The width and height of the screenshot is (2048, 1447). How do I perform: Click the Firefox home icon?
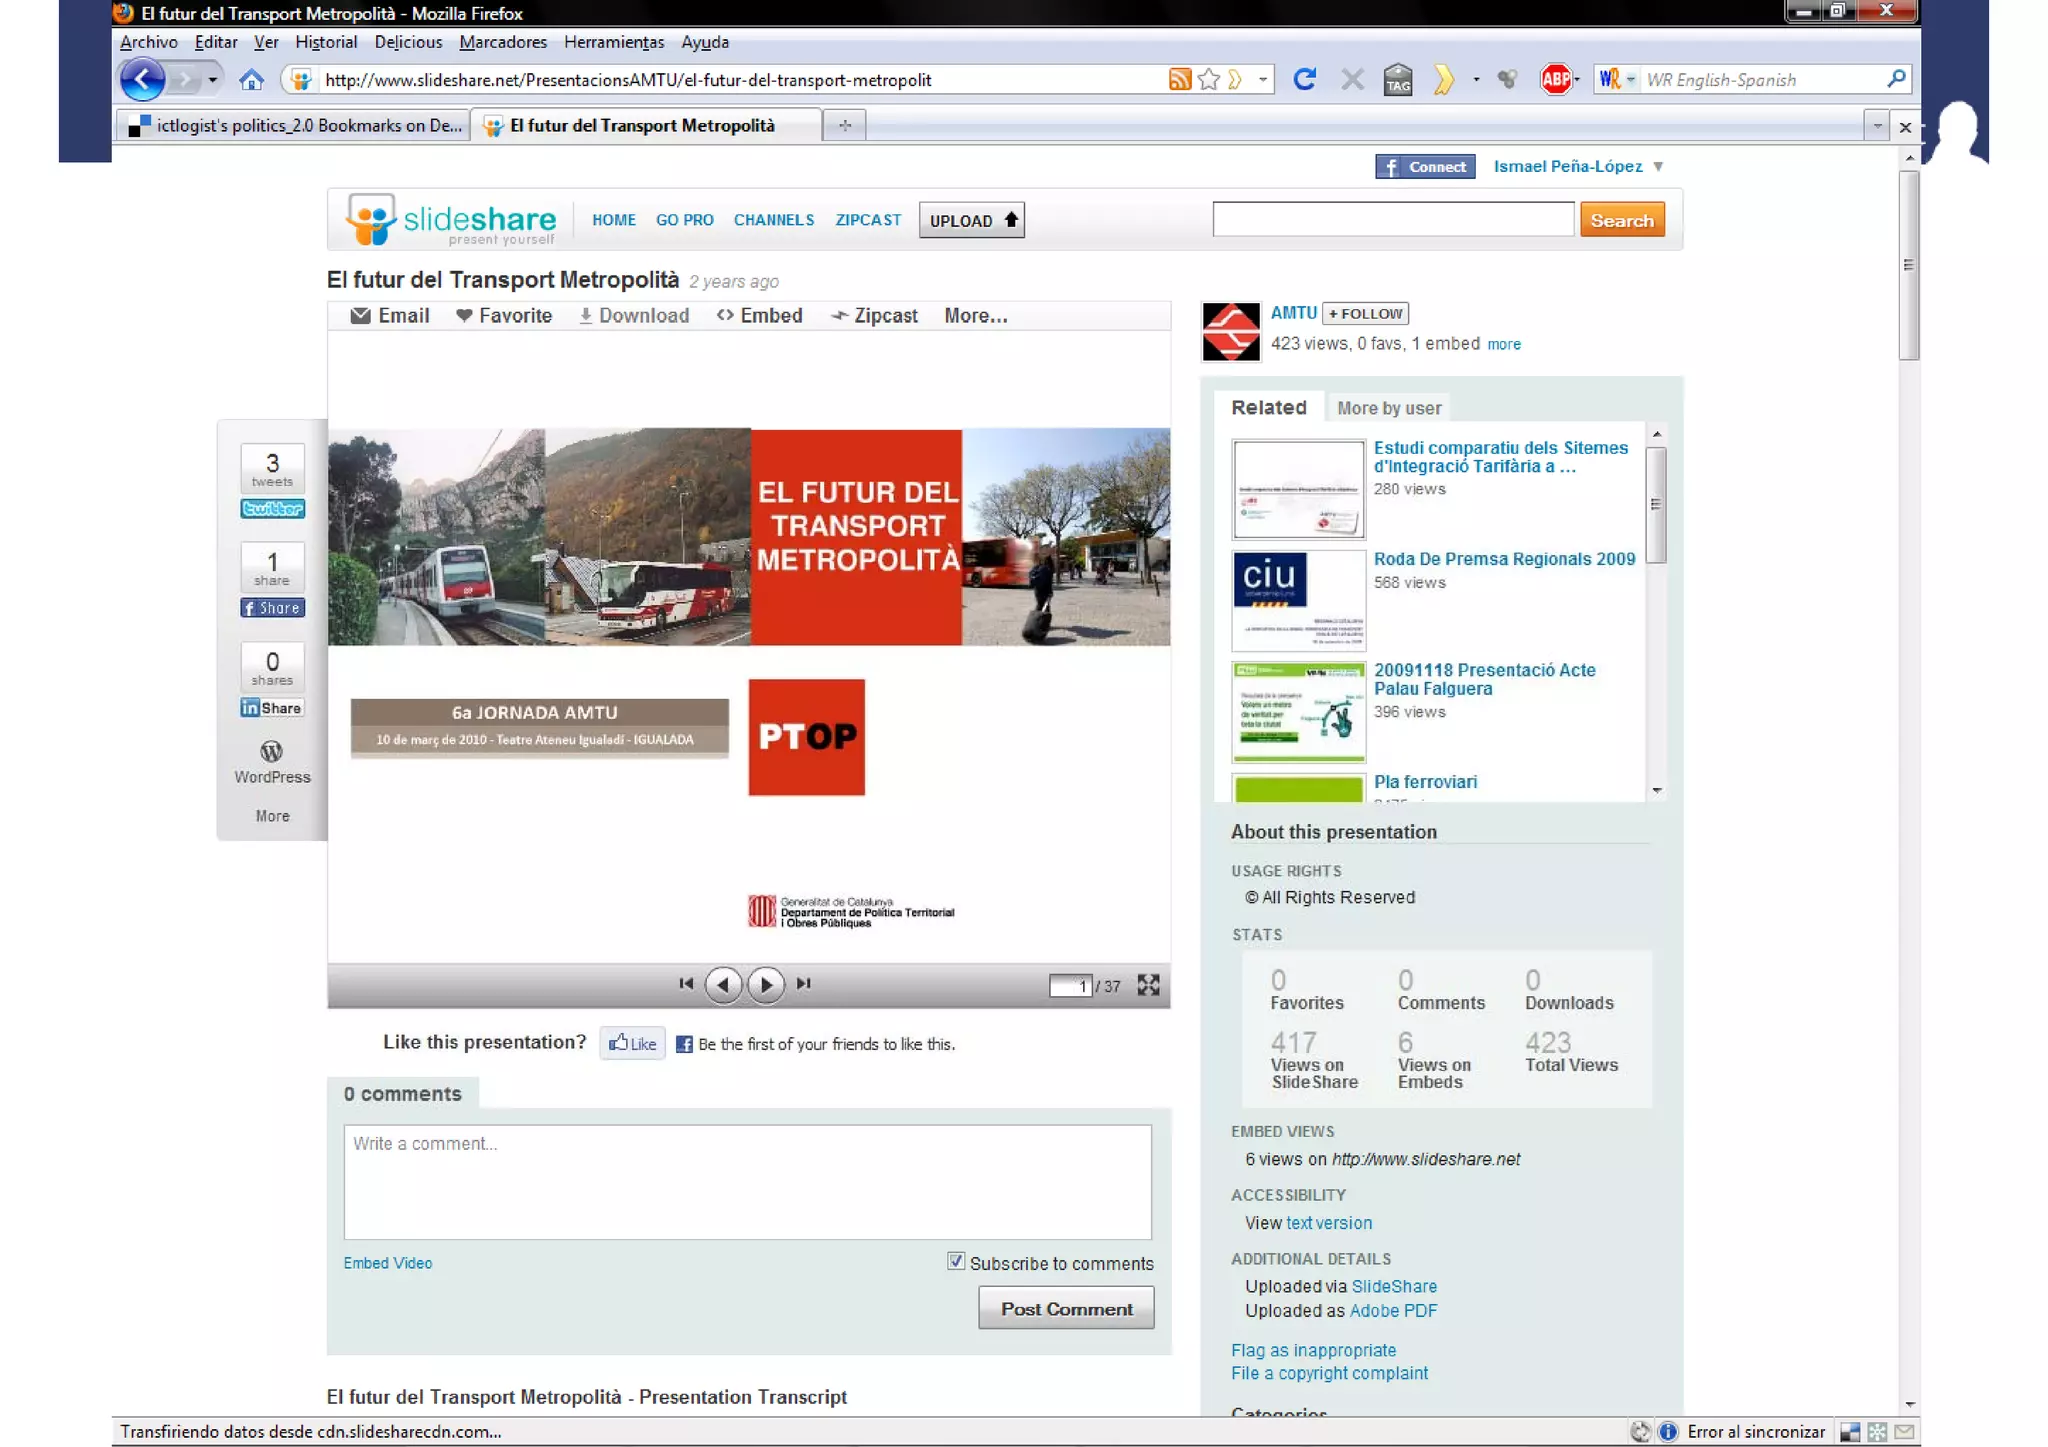pyautogui.click(x=251, y=79)
